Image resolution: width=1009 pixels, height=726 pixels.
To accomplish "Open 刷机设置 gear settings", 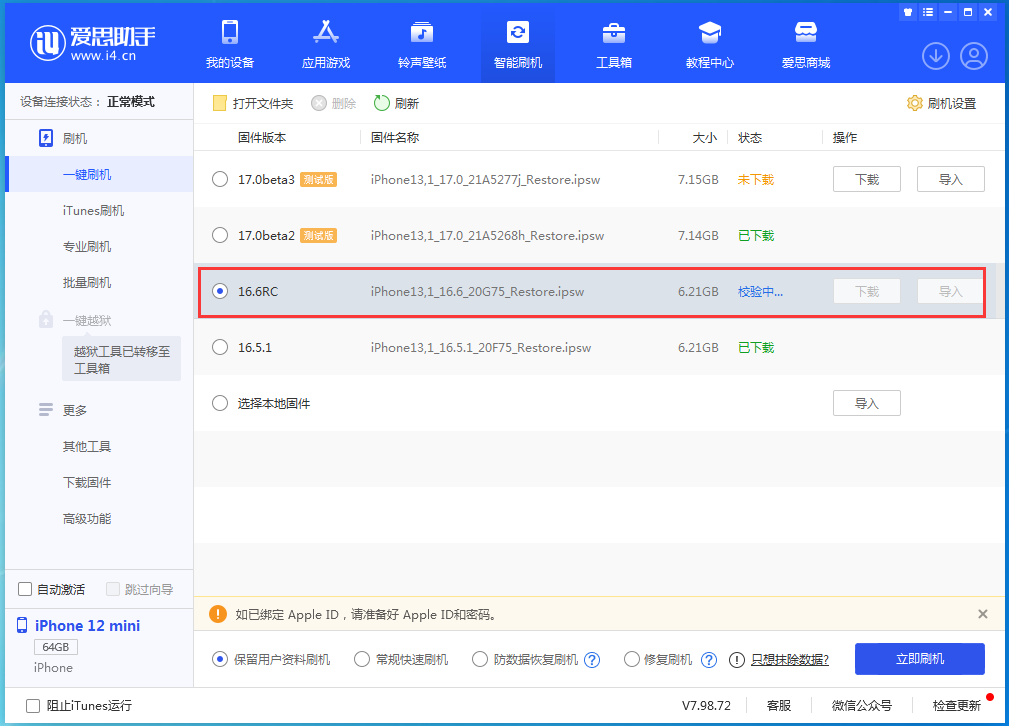I will click(941, 104).
